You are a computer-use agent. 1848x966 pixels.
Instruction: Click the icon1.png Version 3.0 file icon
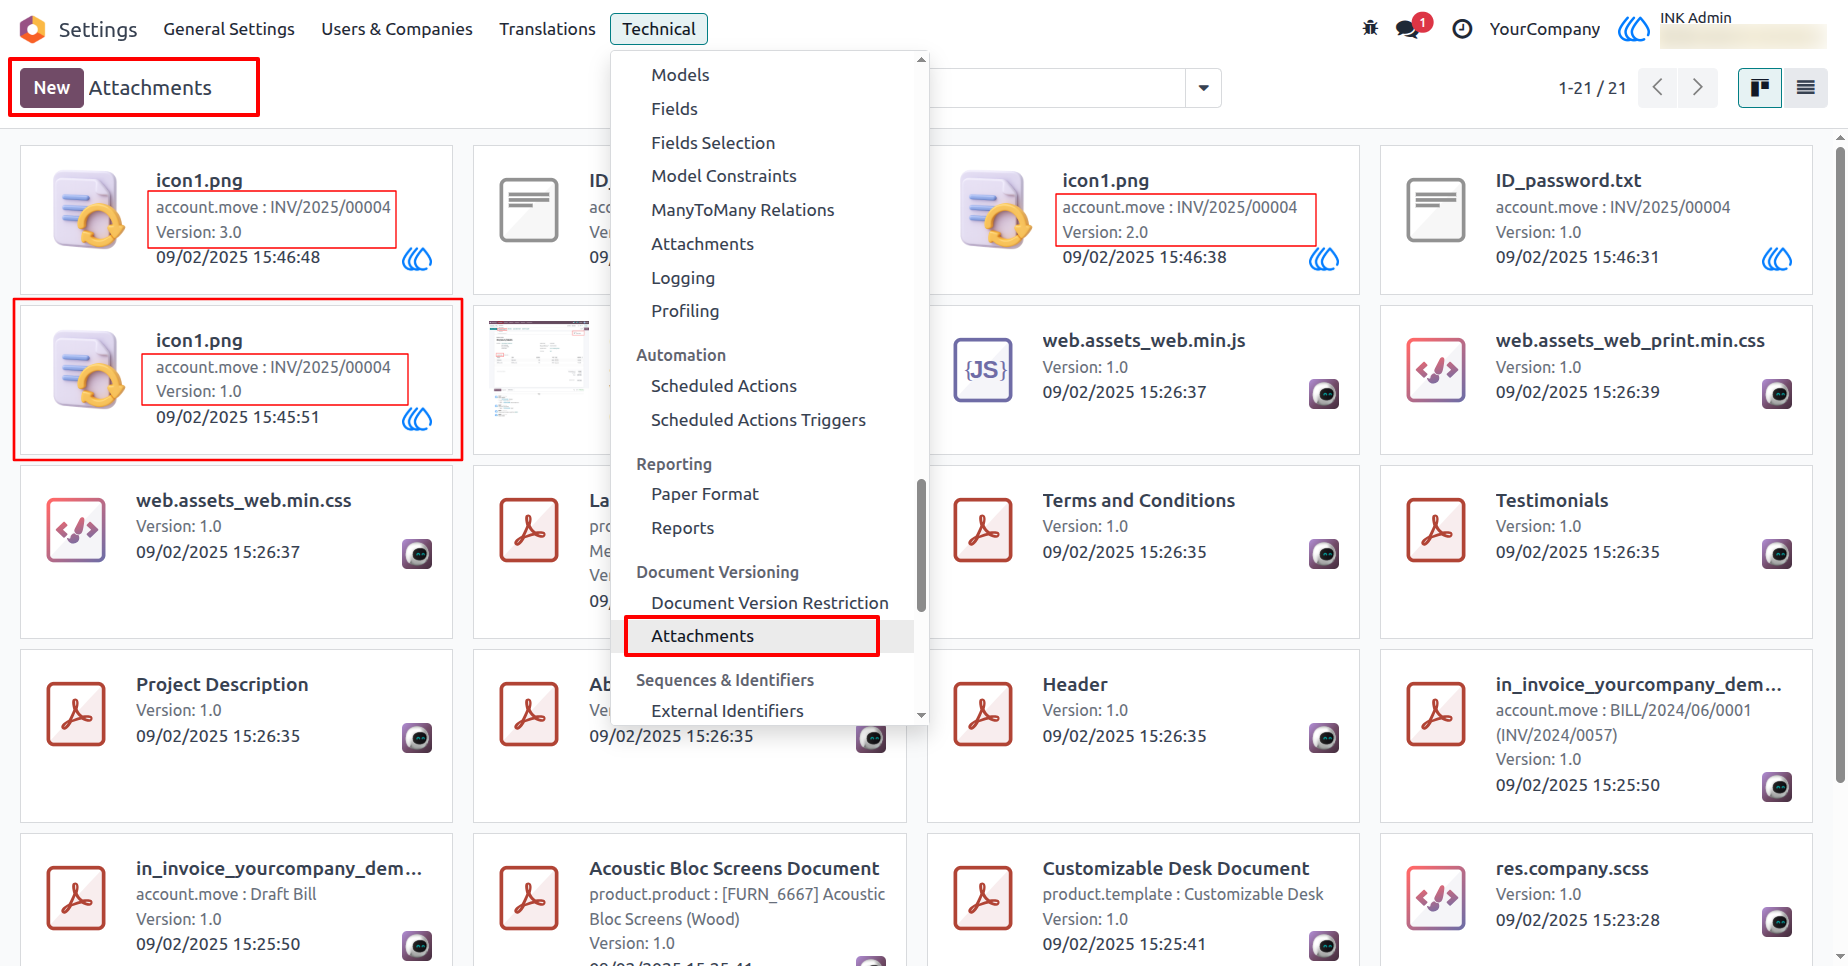[x=88, y=209]
